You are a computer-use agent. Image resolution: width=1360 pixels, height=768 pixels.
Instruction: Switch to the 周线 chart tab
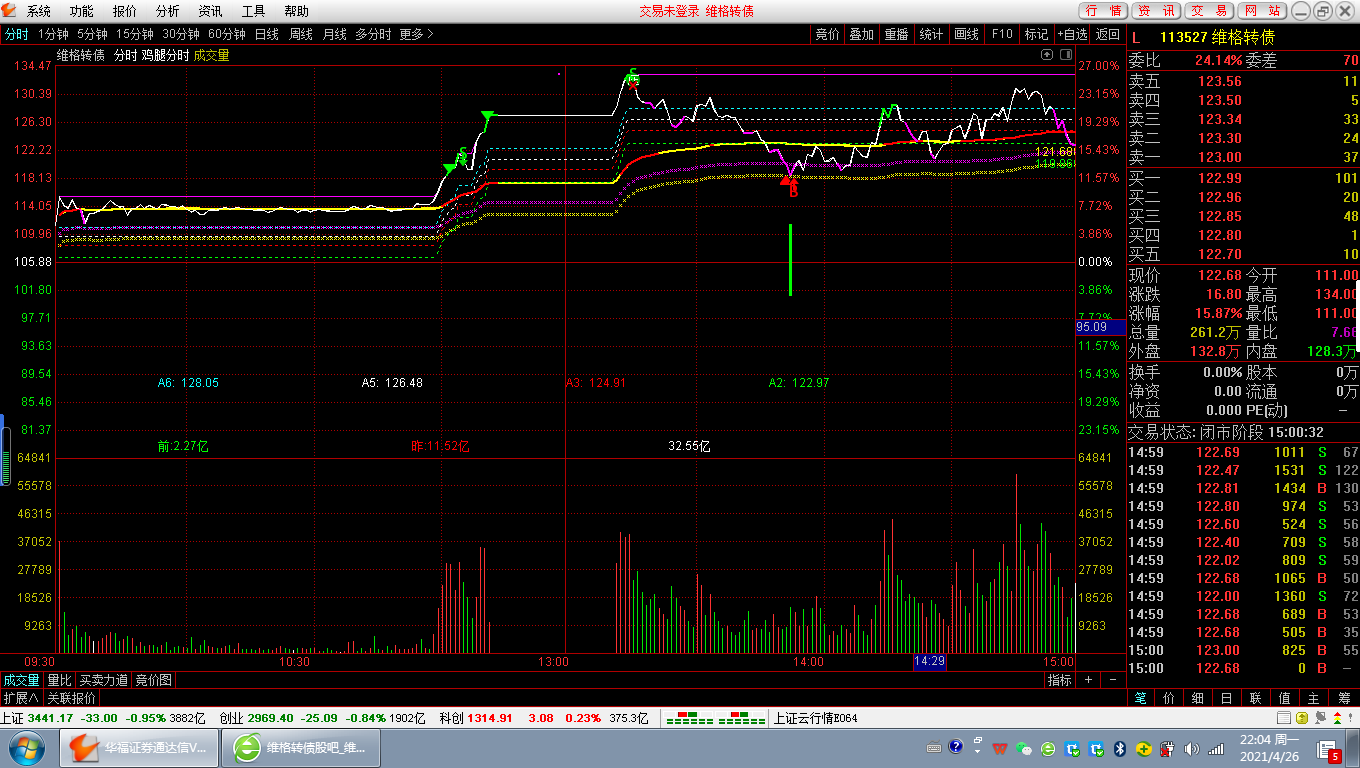point(300,34)
